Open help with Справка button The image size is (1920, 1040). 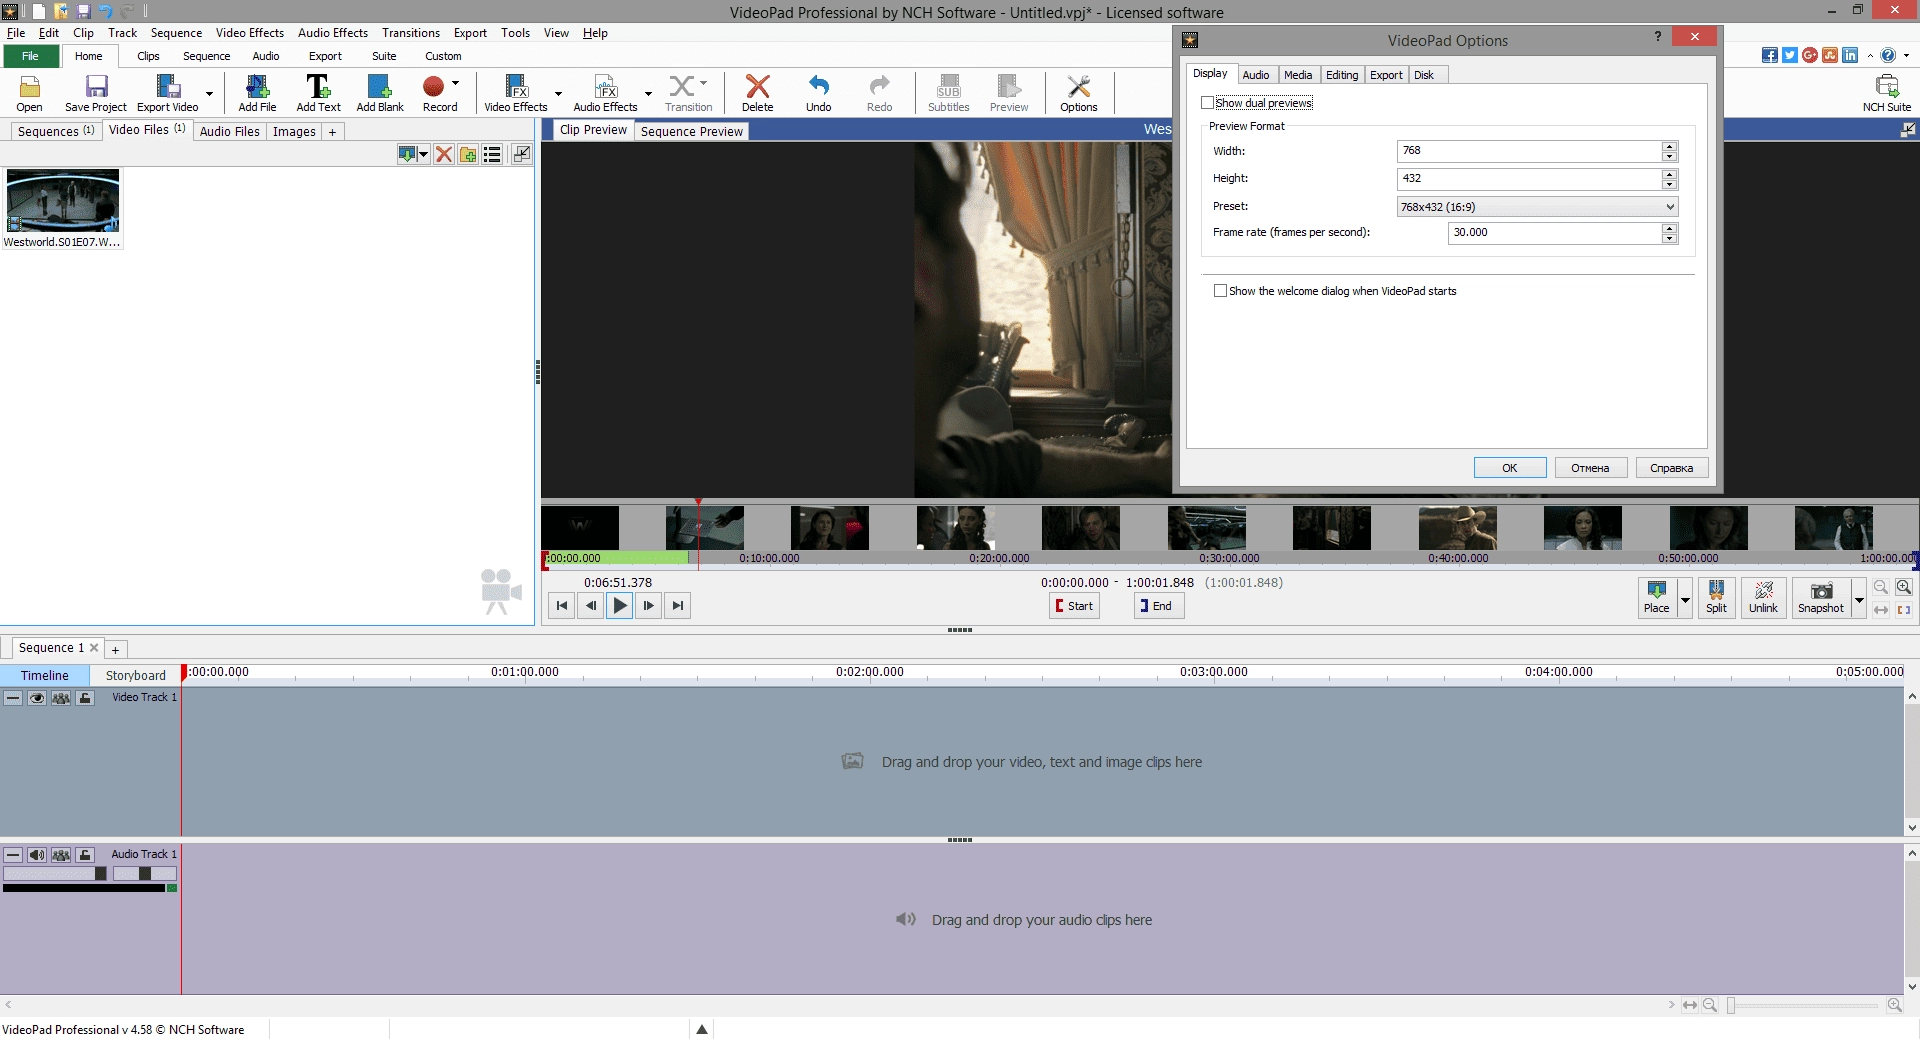tap(1671, 468)
